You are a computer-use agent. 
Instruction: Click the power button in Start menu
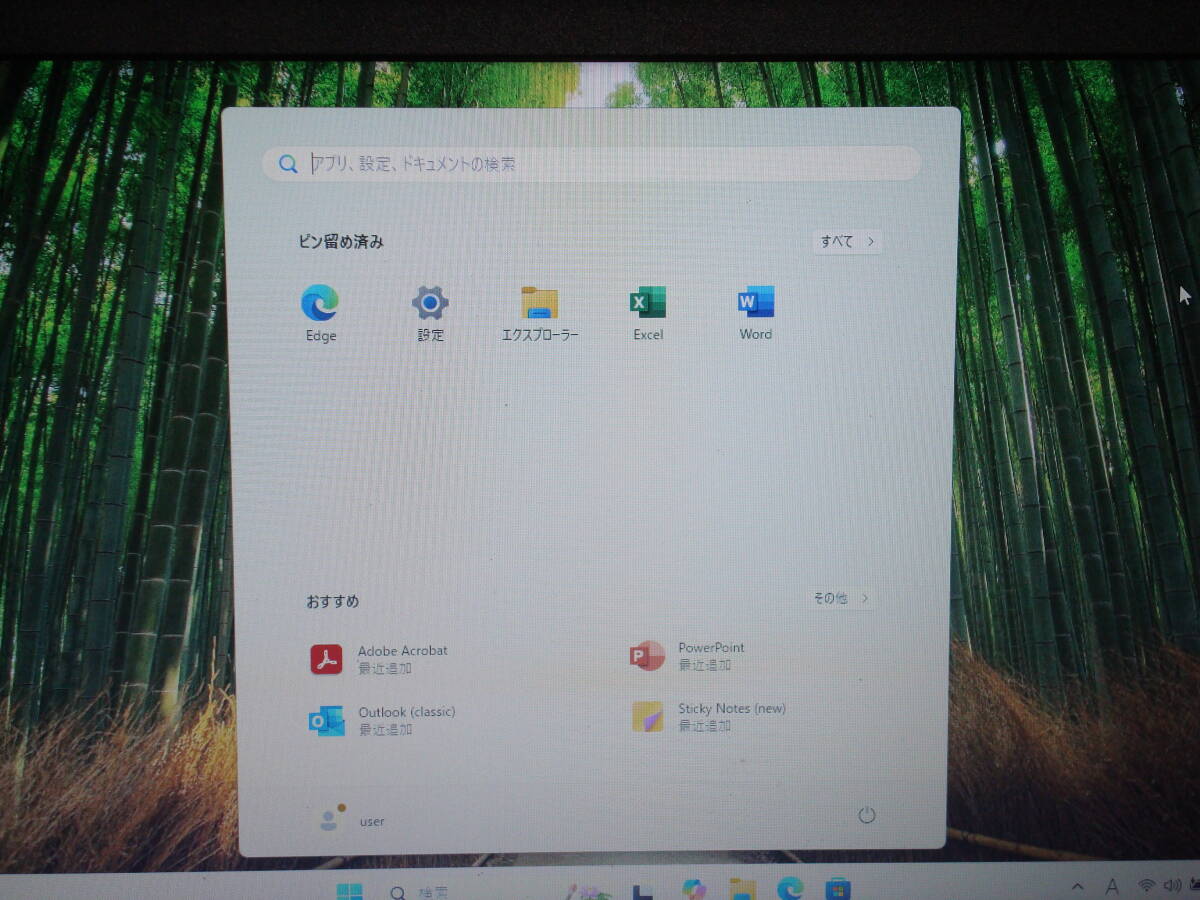pos(866,816)
